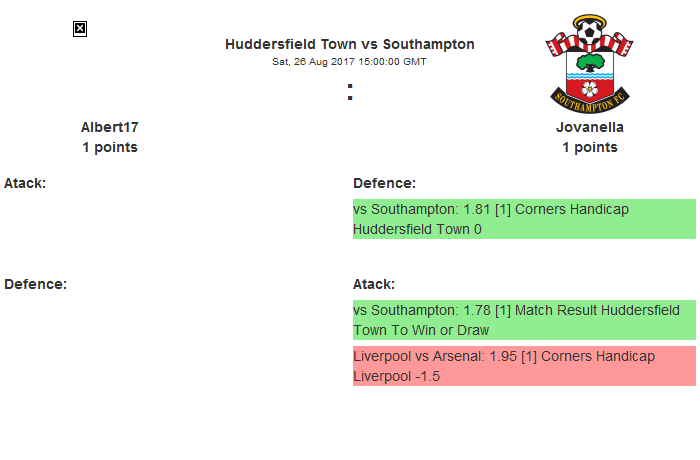Click the green tree in Southampton crest
This screenshot has height=460, width=700.
click(x=589, y=60)
